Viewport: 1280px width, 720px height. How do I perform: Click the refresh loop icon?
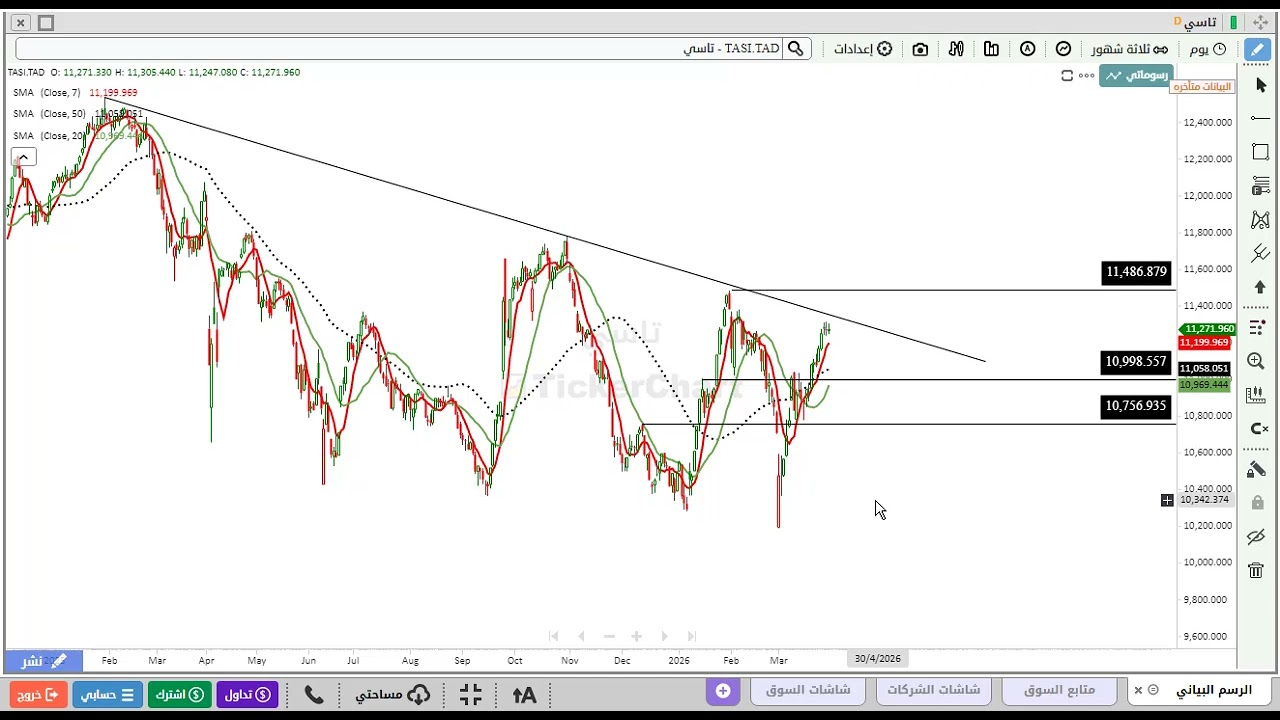pos(1067,76)
